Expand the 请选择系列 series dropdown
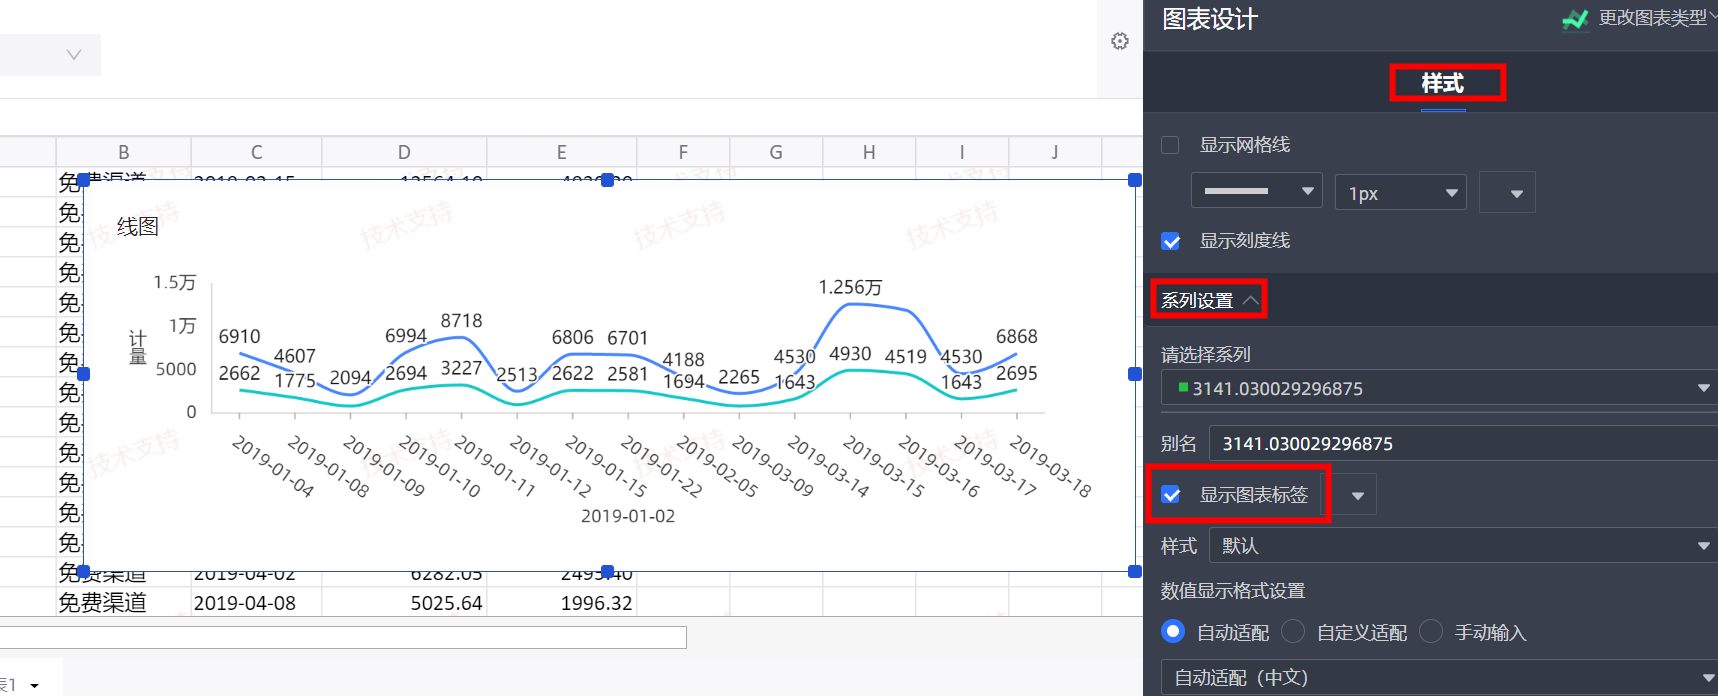The image size is (1718, 696). [1438, 388]
